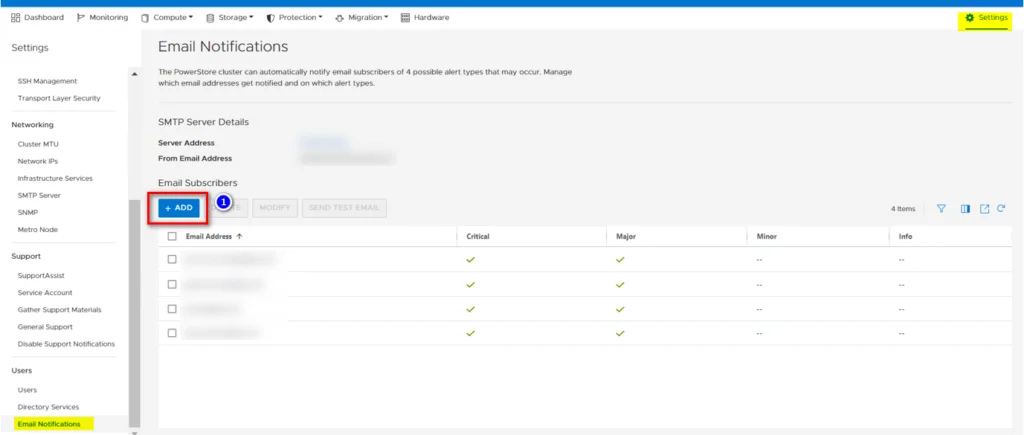Click the export table icon
The height and width of the screenshot is (435, 1024).
pyautogui.click(x=984, y=209)
